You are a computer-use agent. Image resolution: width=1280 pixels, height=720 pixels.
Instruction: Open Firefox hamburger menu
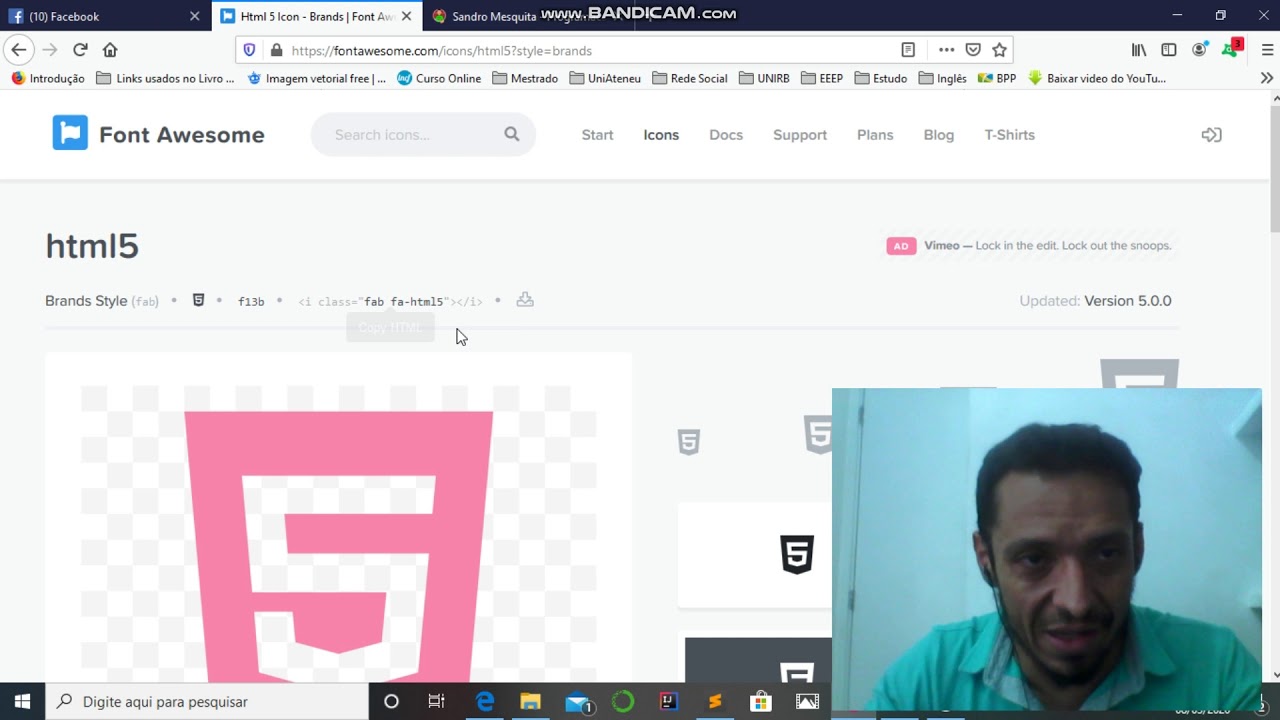(1267, 50)
